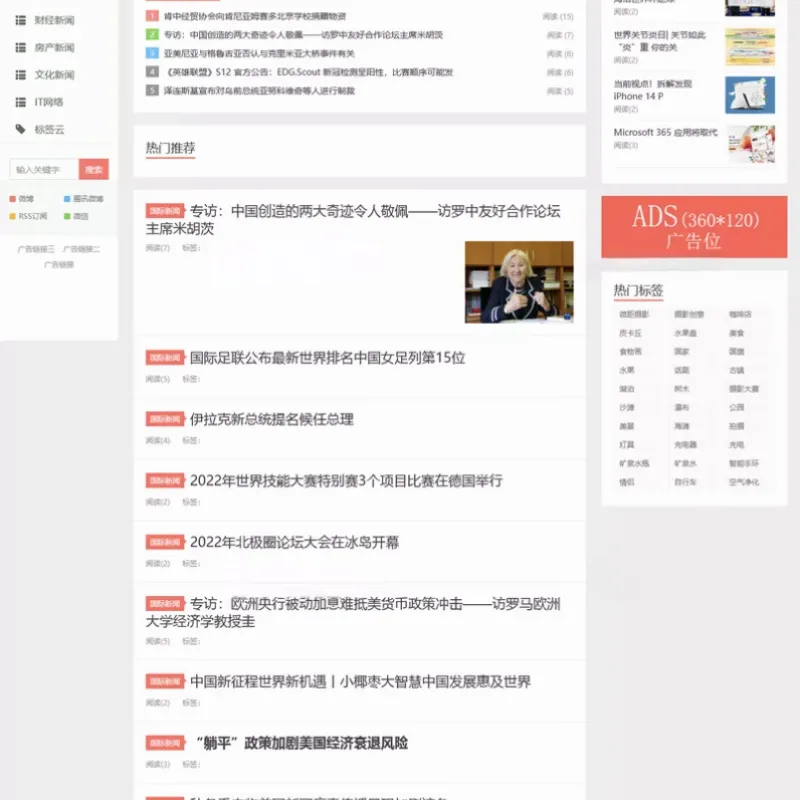Click the yellow RSS订阅 square icon
Screen dimensions: 800x800
pyautogui.click(x=13, y=216)
